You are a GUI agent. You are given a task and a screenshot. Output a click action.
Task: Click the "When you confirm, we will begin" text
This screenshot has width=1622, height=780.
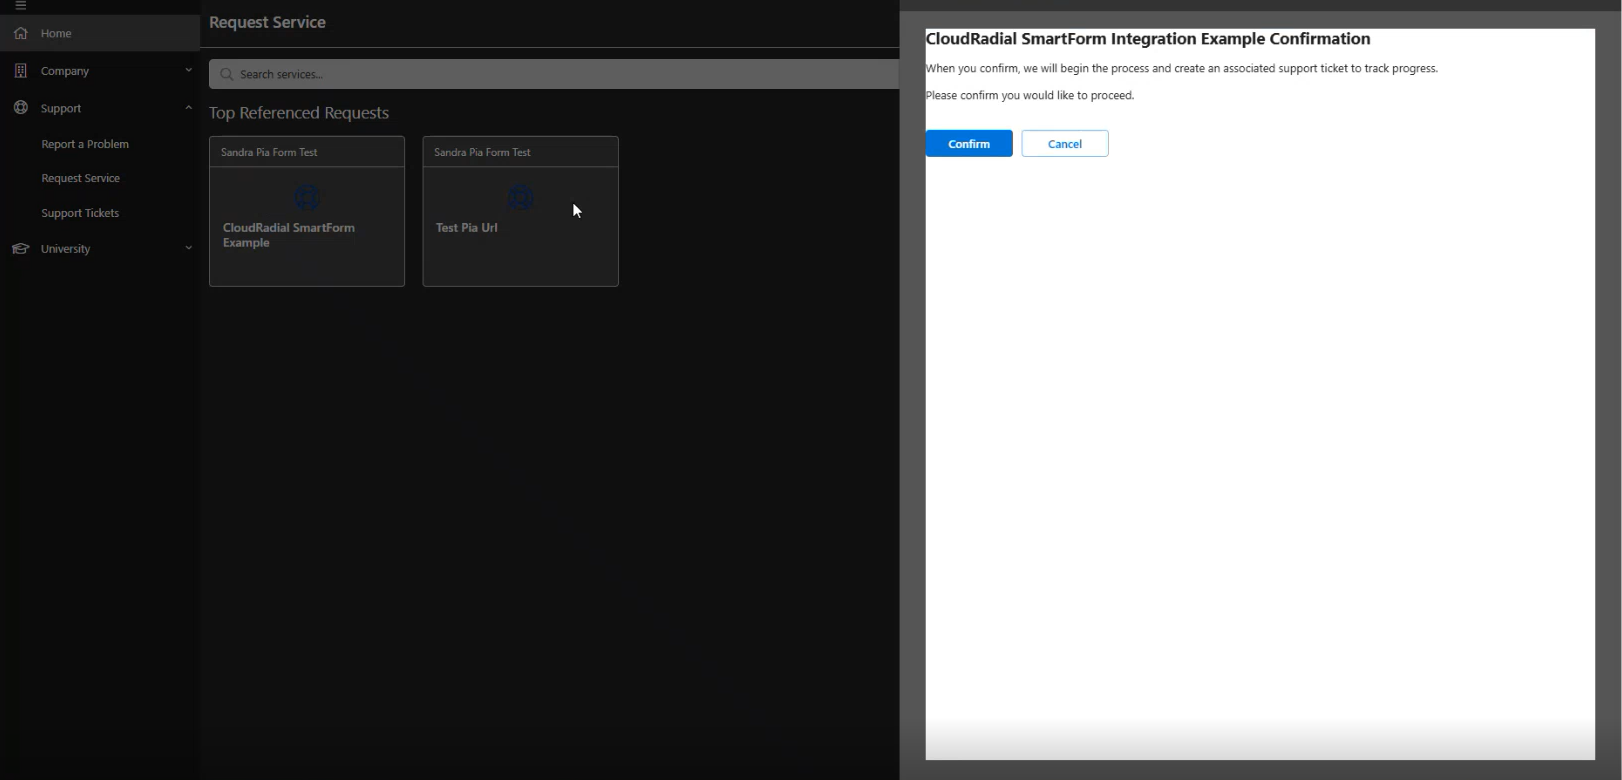click(x=1181, y=69)
